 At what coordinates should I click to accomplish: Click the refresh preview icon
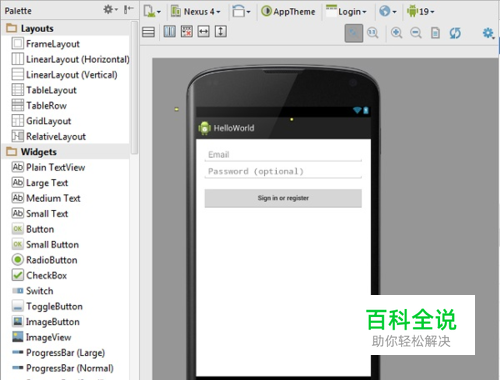pyautogui.click(x=455, y=33)
